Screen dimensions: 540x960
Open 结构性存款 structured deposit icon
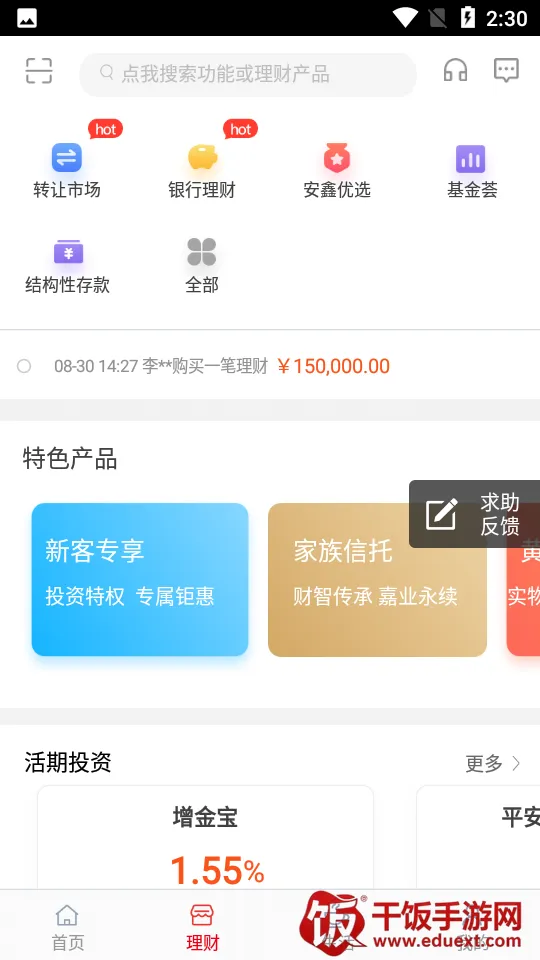pos(68,252)
